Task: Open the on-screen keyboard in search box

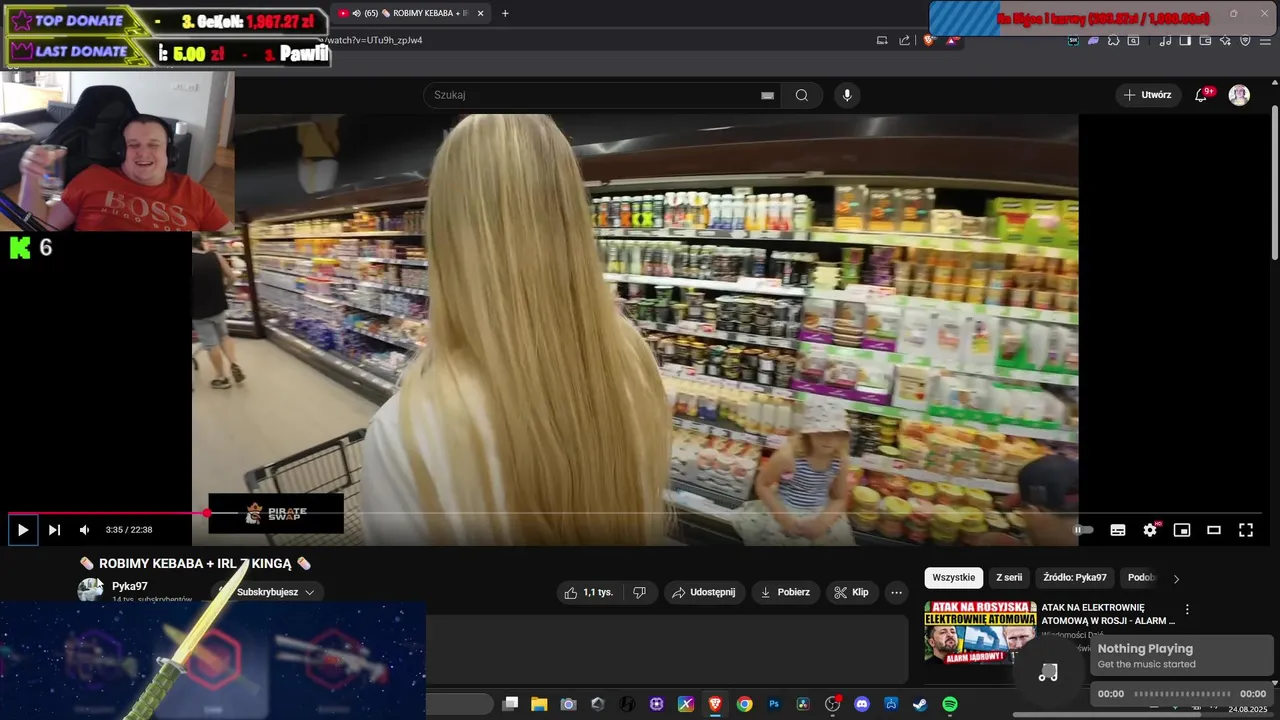Action: (x=767, y=95)
